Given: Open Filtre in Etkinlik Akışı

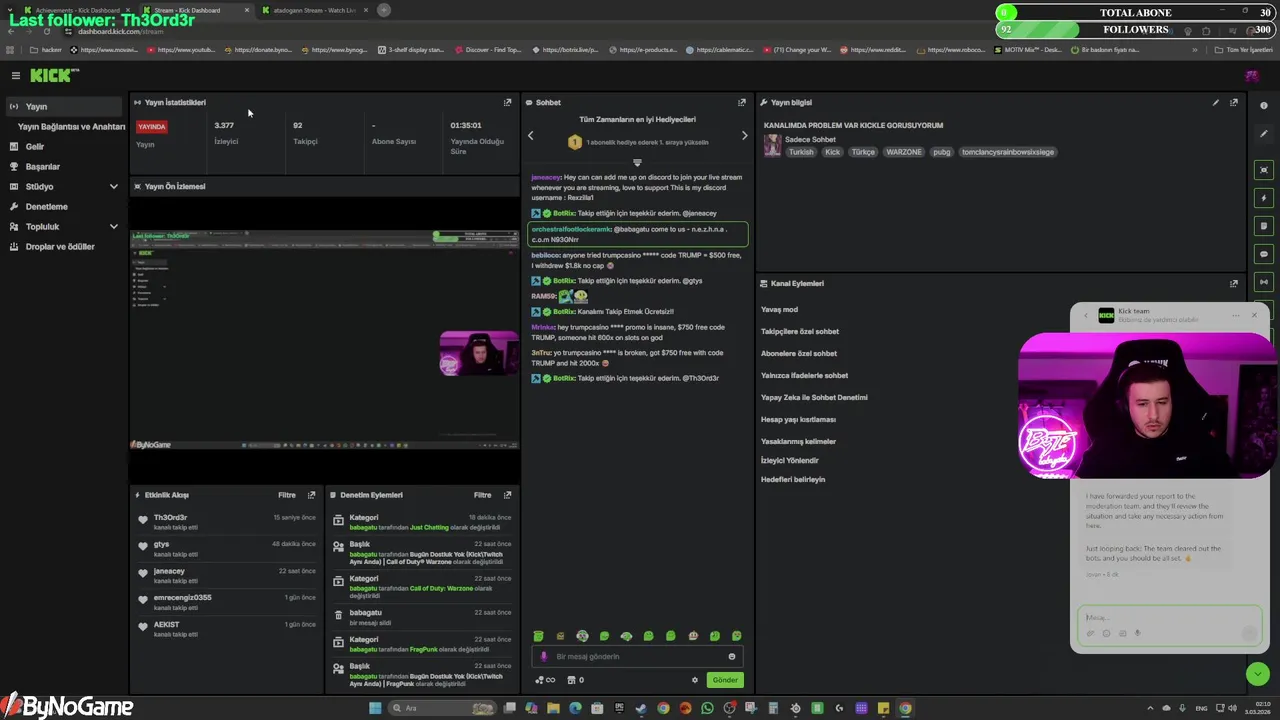Looking at the screenshot, I should tap(287, 495).
